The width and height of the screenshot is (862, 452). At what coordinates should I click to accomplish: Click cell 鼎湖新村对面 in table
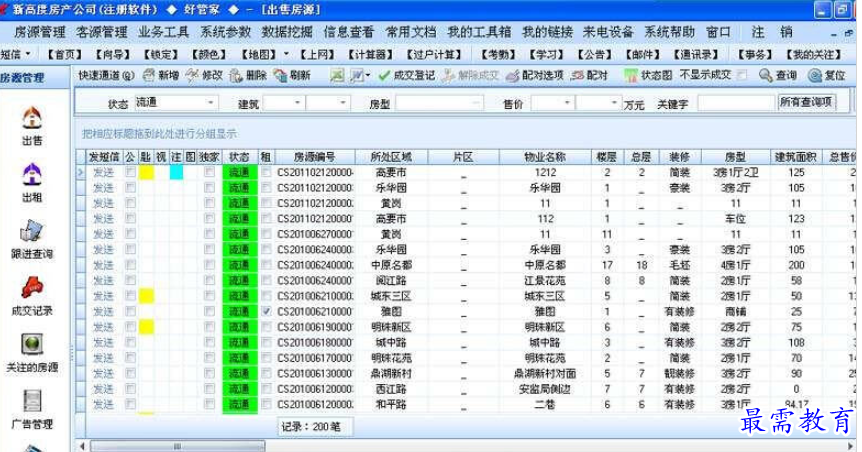545,373
